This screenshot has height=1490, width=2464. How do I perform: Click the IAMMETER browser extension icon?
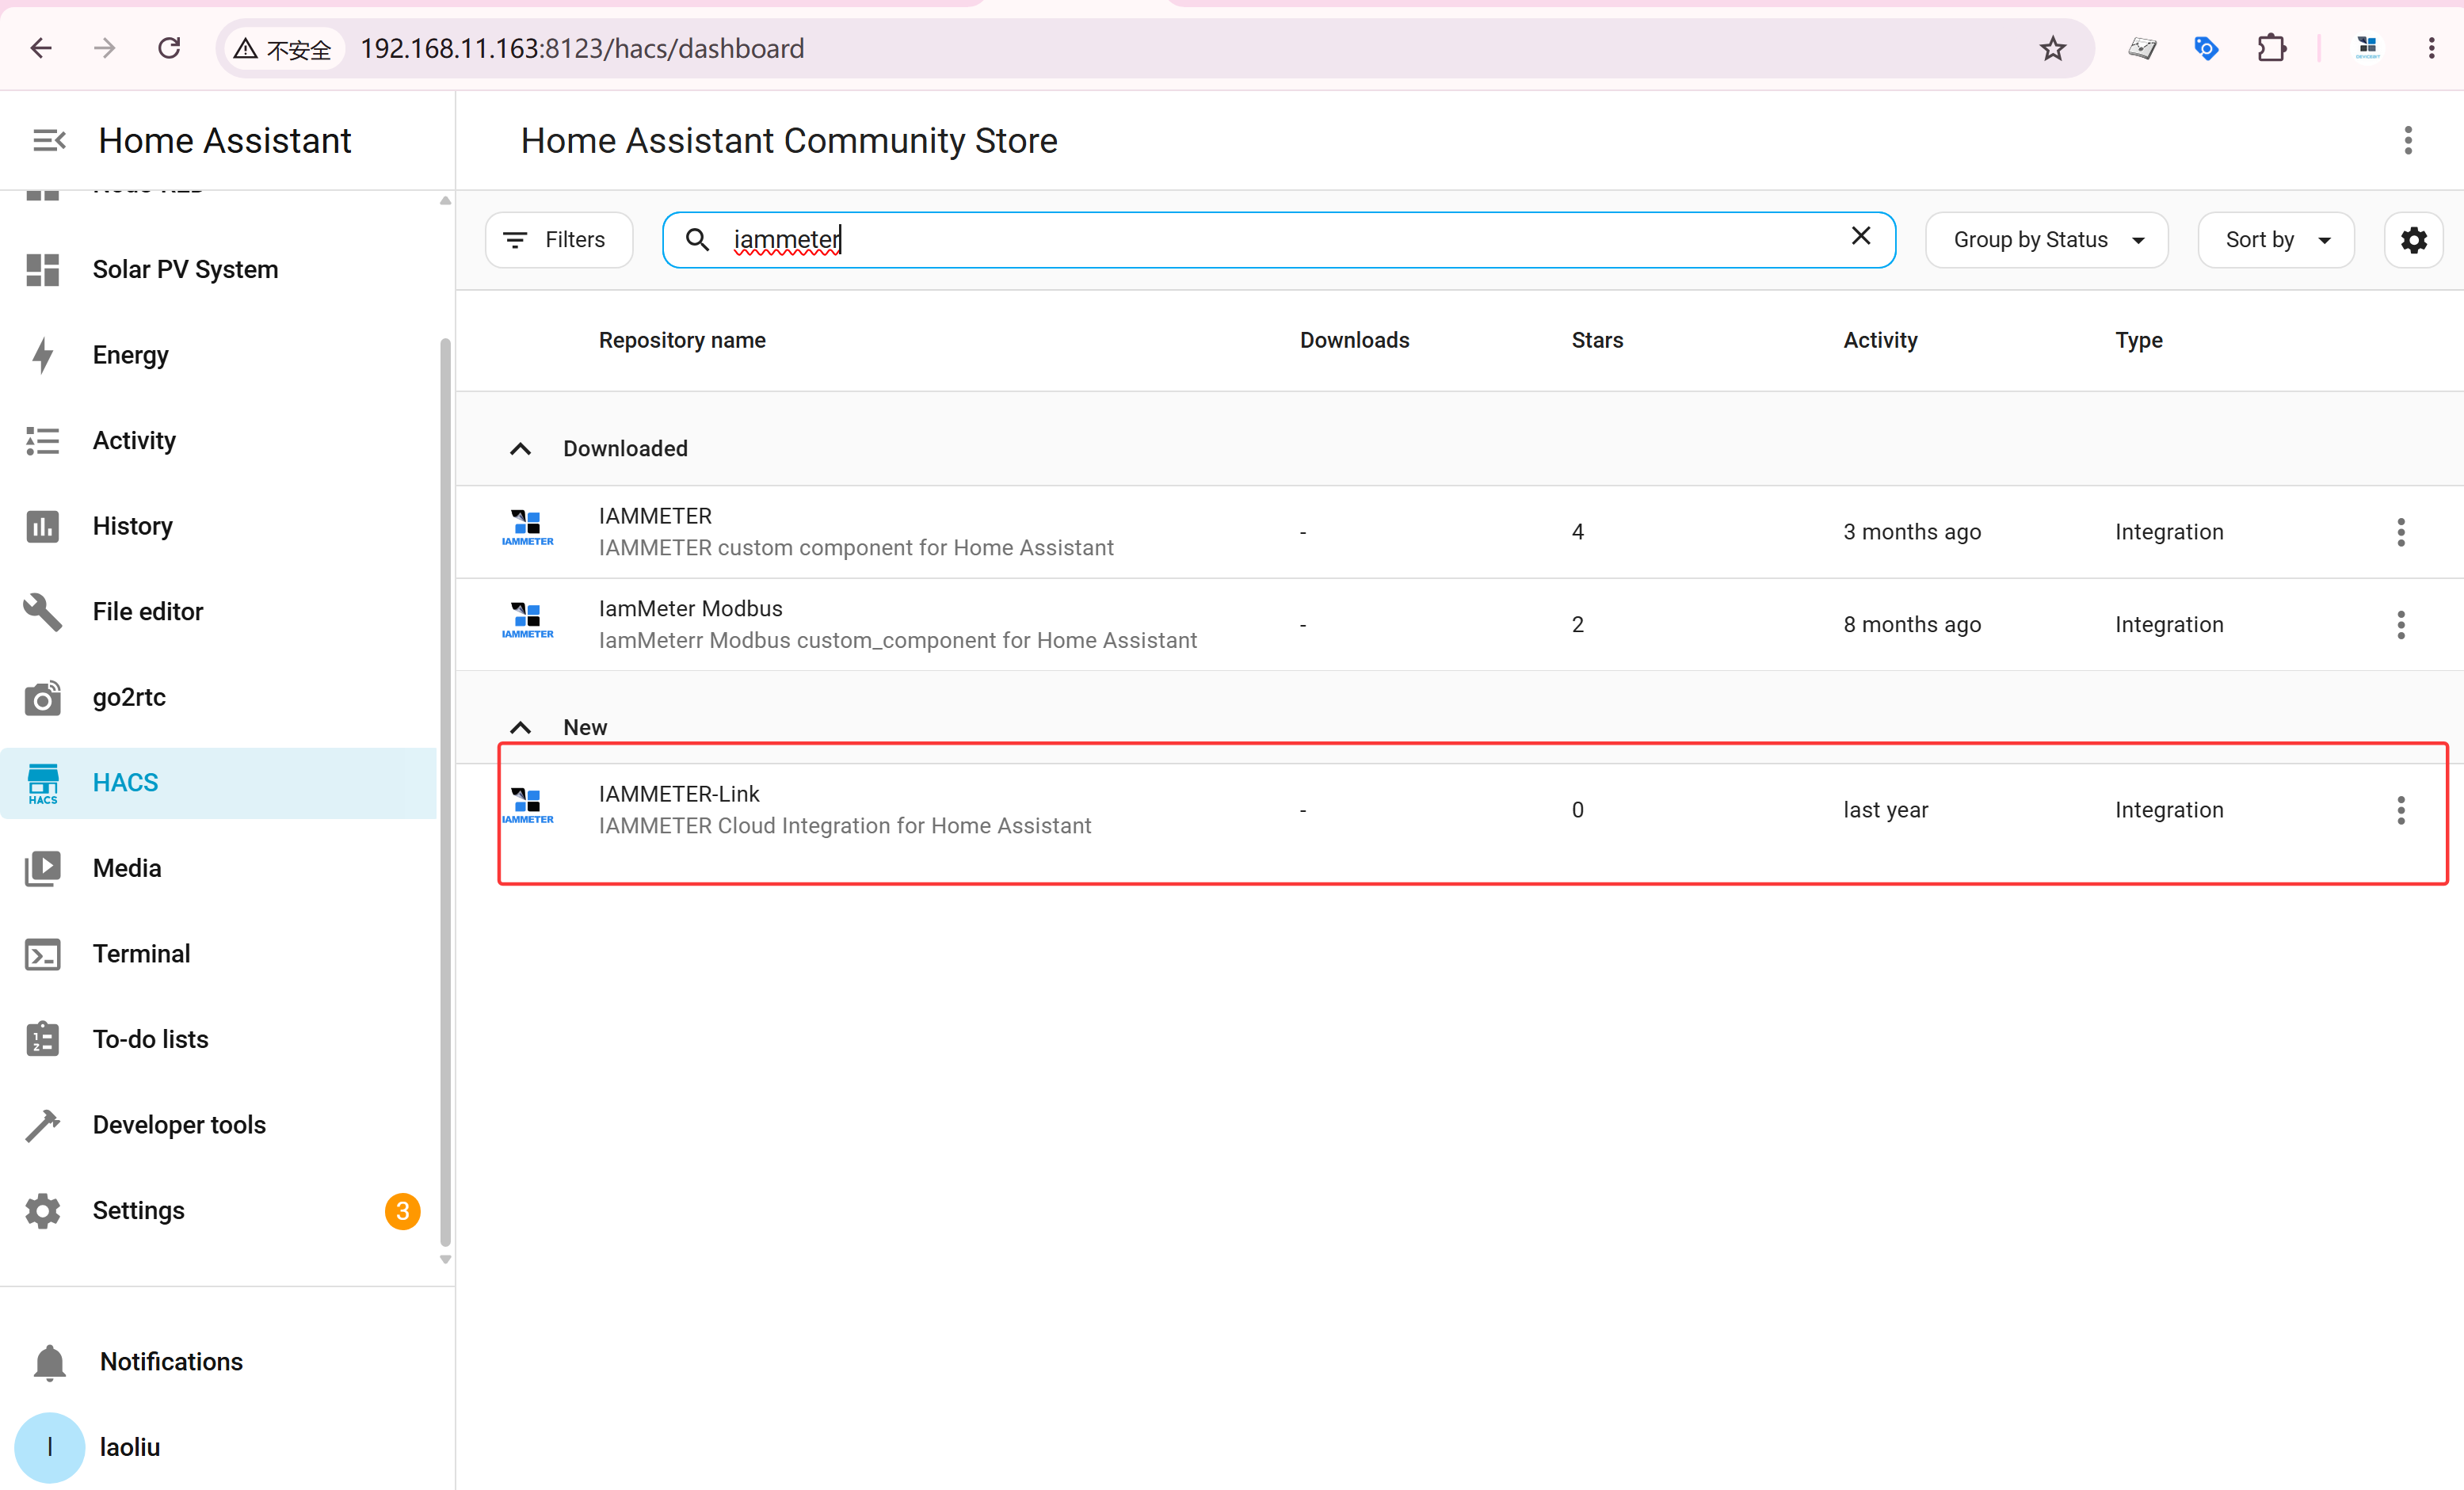point(2367,48)
